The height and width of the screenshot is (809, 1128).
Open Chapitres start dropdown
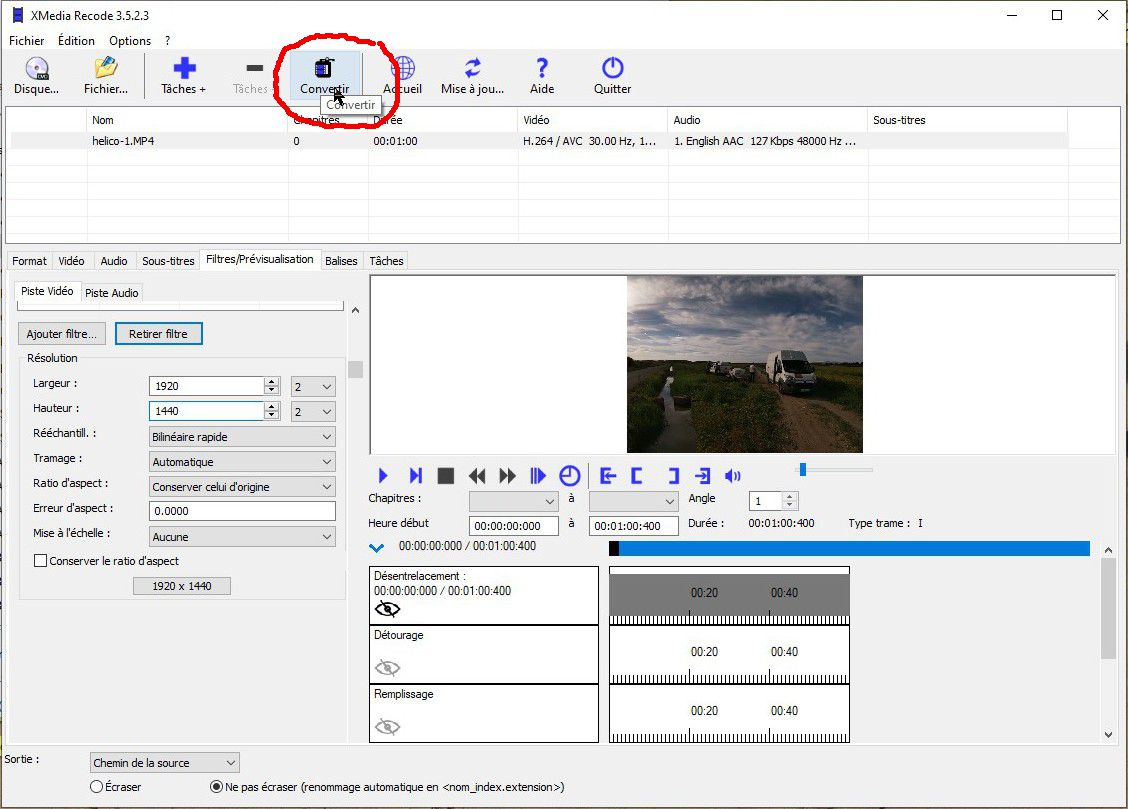pyautogui.click(x=514, y=501)
